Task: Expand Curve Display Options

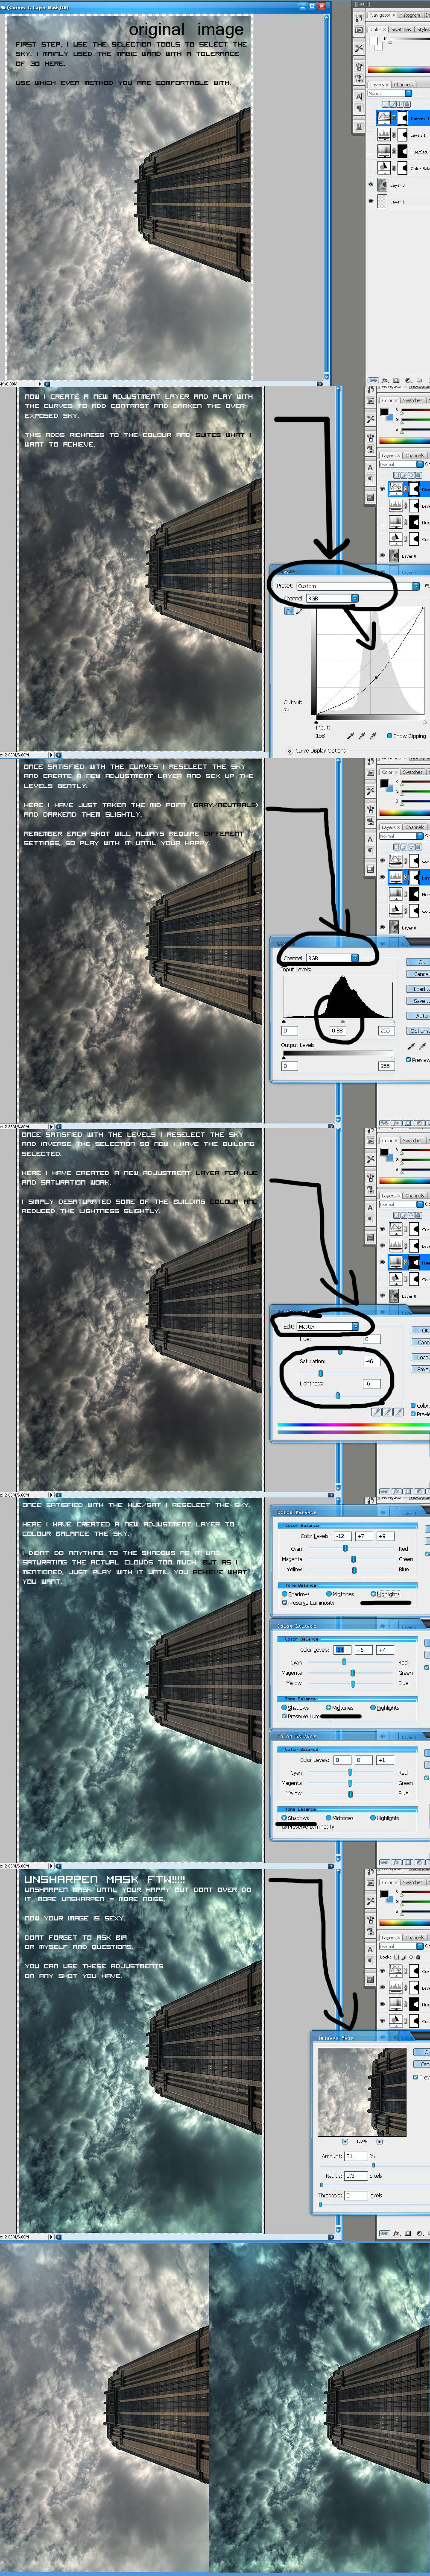Action: click(x=290, y=750)
